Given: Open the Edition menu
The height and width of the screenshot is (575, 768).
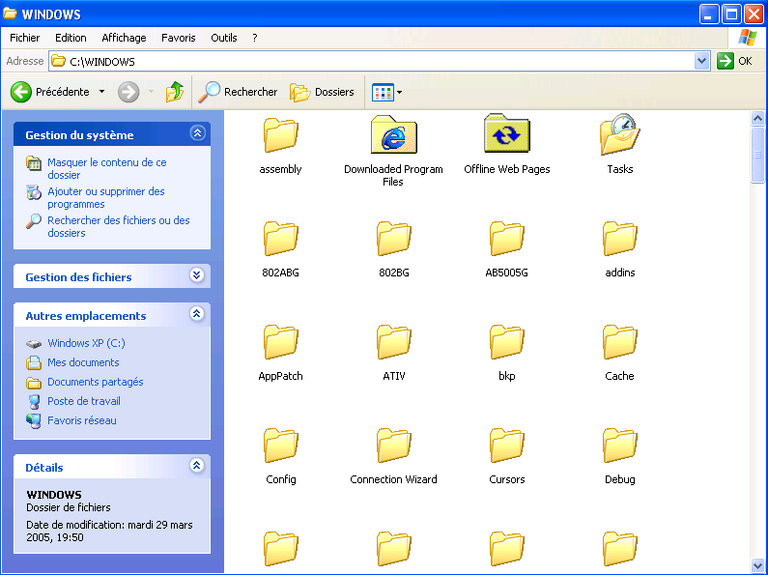Looking at the screenshot, I should [71, 38].
